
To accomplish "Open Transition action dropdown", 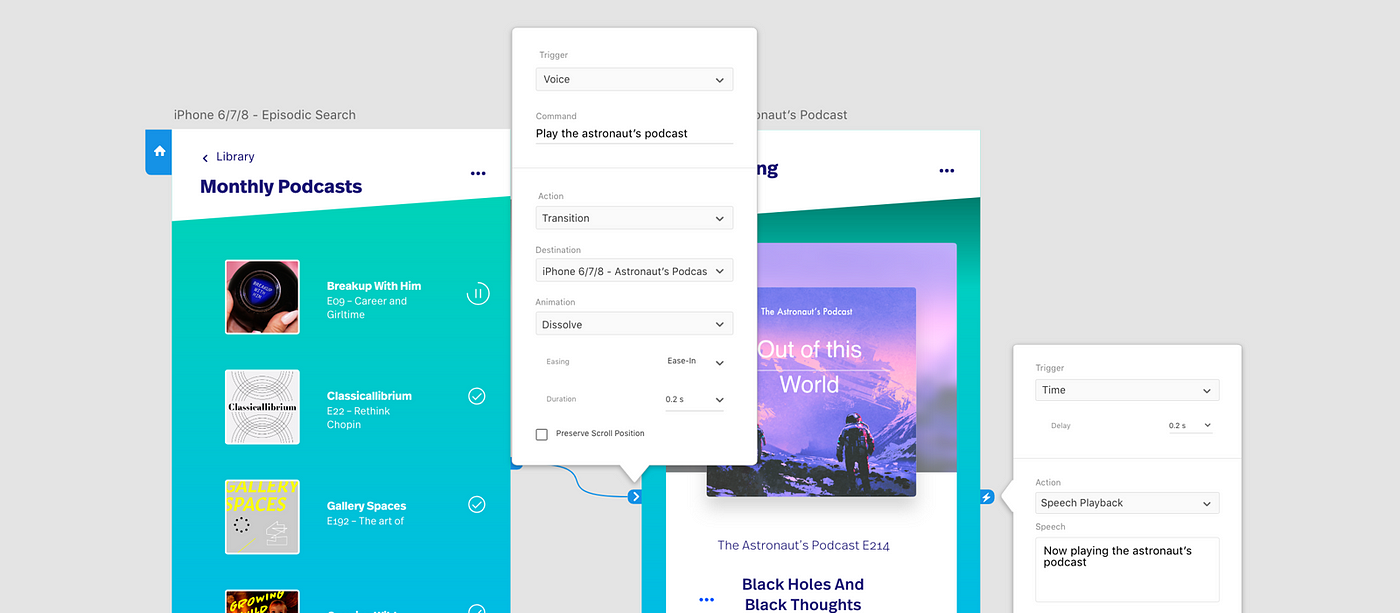I will tap(634, 218).
